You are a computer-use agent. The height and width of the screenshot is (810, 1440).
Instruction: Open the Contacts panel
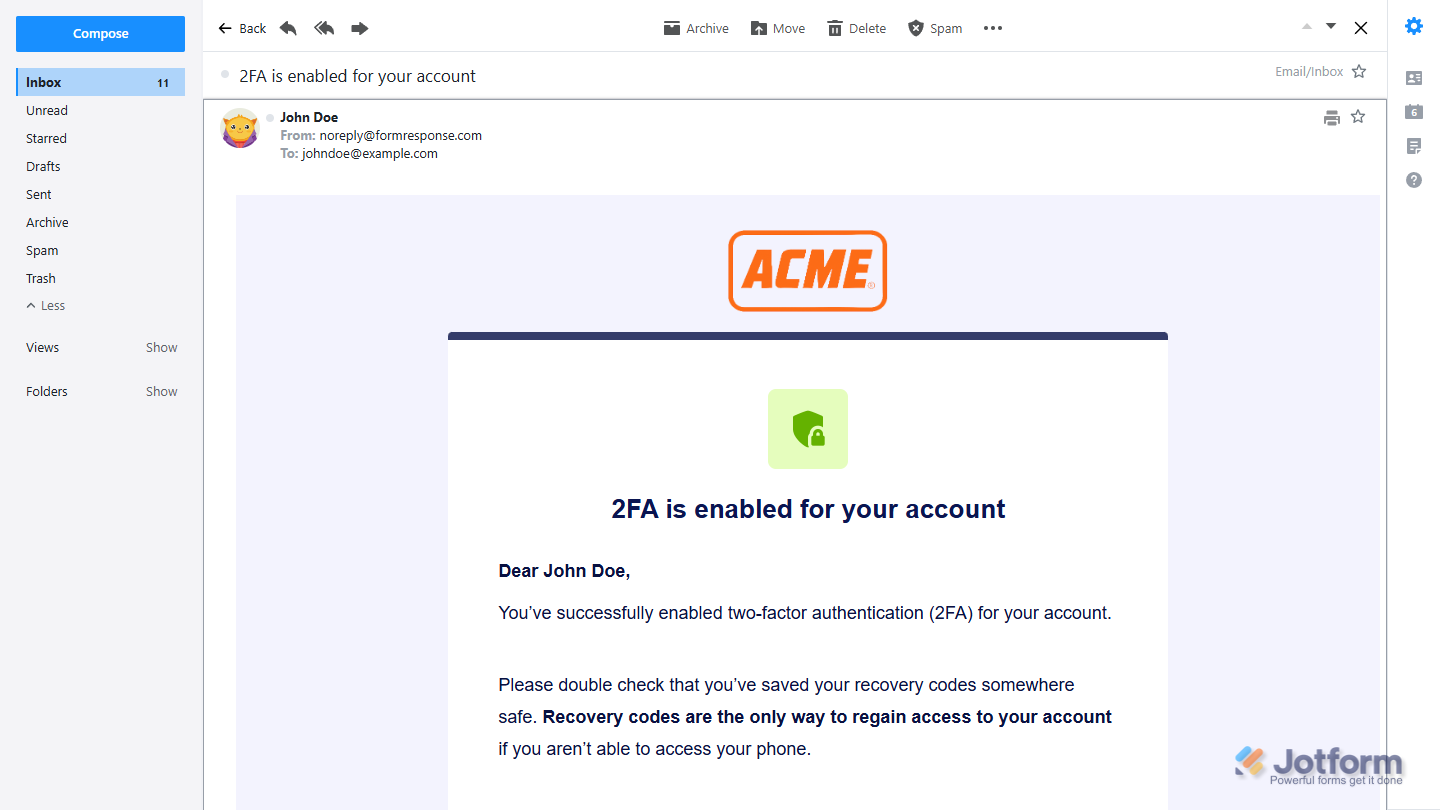pos(1413,78)
